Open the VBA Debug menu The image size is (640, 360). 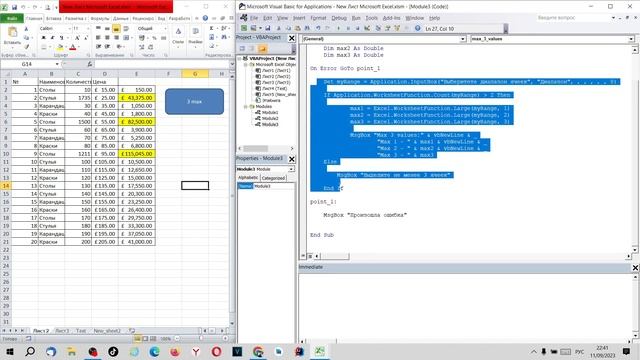tap(338, 18)
